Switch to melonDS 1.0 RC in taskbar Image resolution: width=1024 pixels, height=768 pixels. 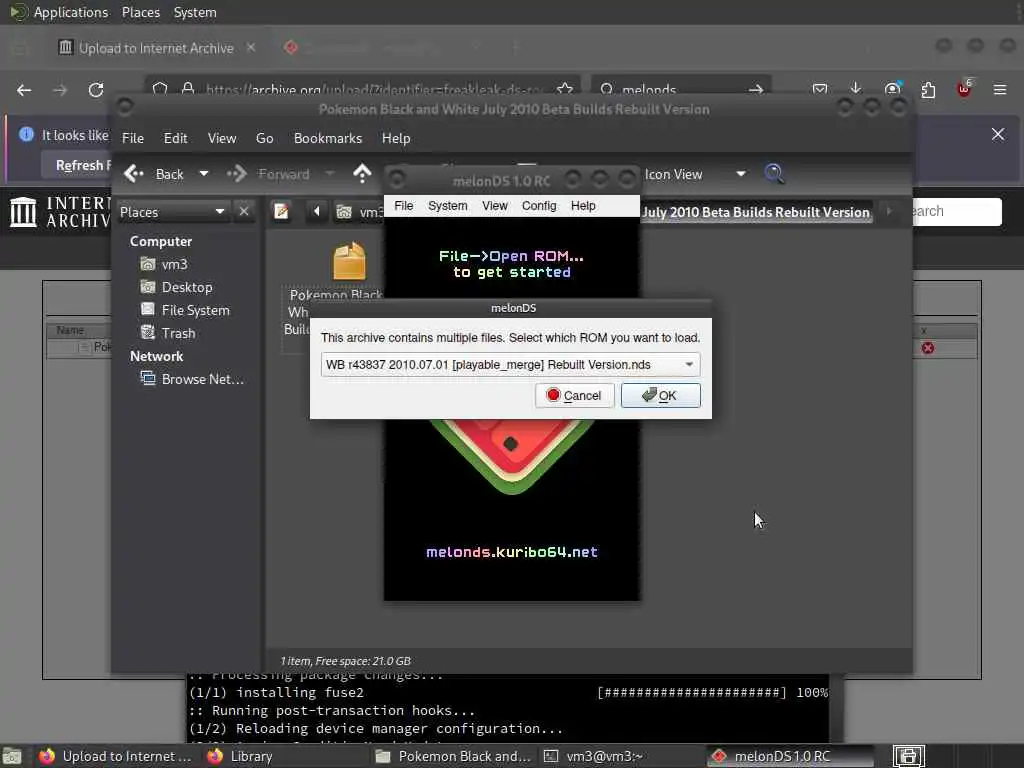(790, 756)
